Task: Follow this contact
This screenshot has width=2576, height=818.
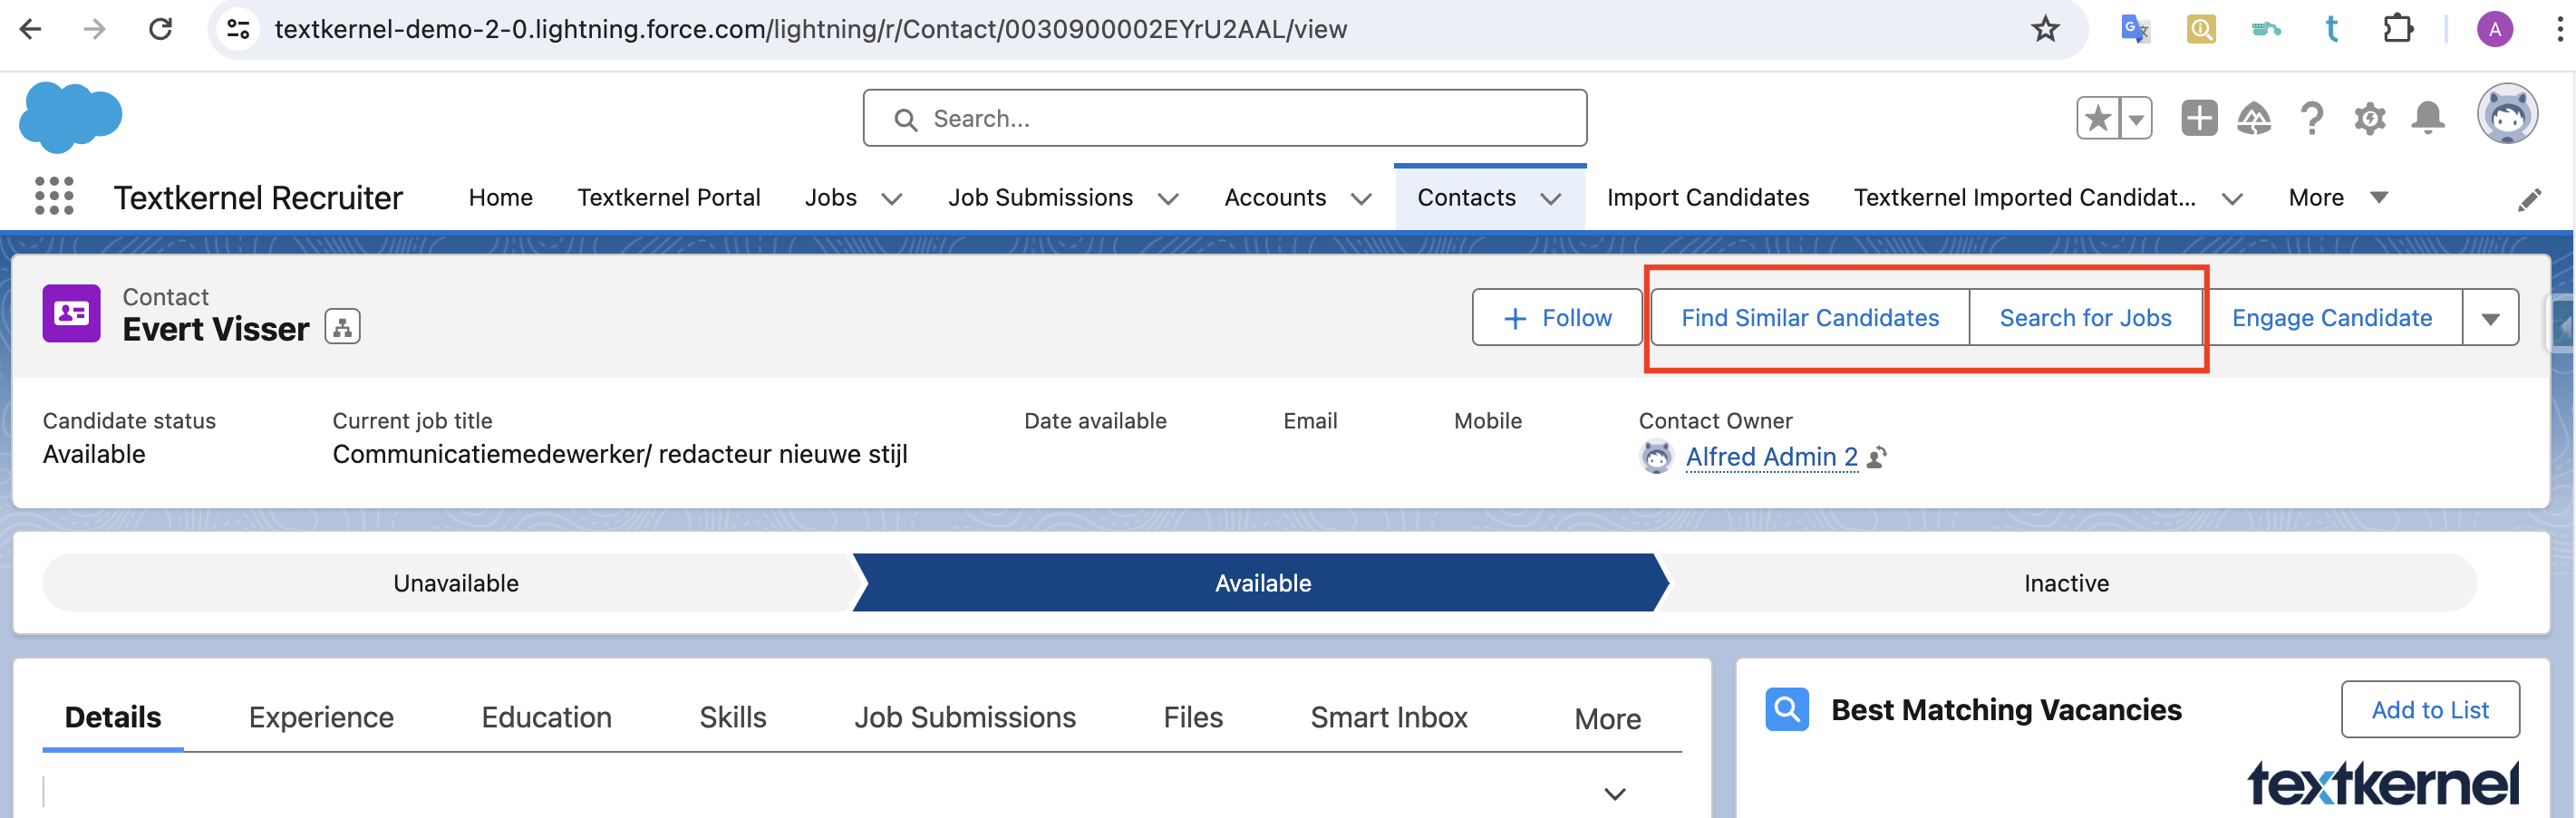Action: click(1556, 318)
